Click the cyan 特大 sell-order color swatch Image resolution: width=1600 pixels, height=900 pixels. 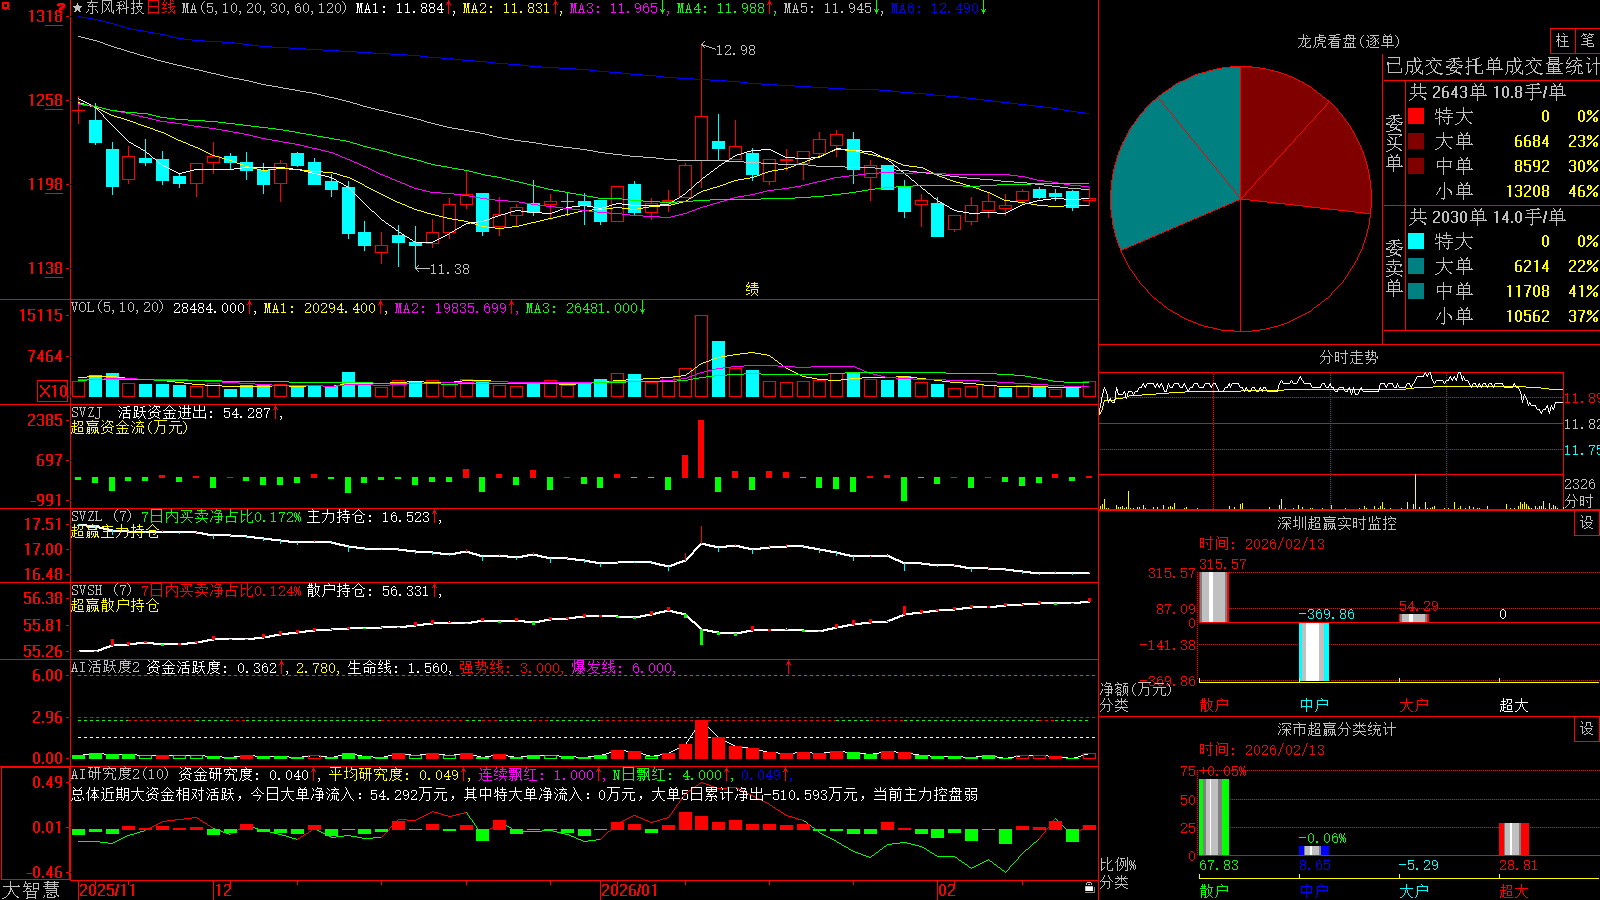click(1416, 241)
